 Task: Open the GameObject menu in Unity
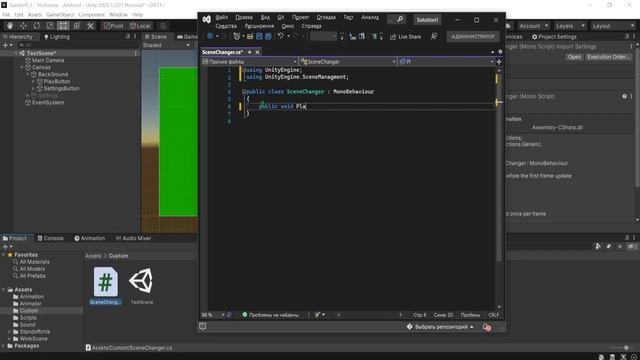click(60, 14)
